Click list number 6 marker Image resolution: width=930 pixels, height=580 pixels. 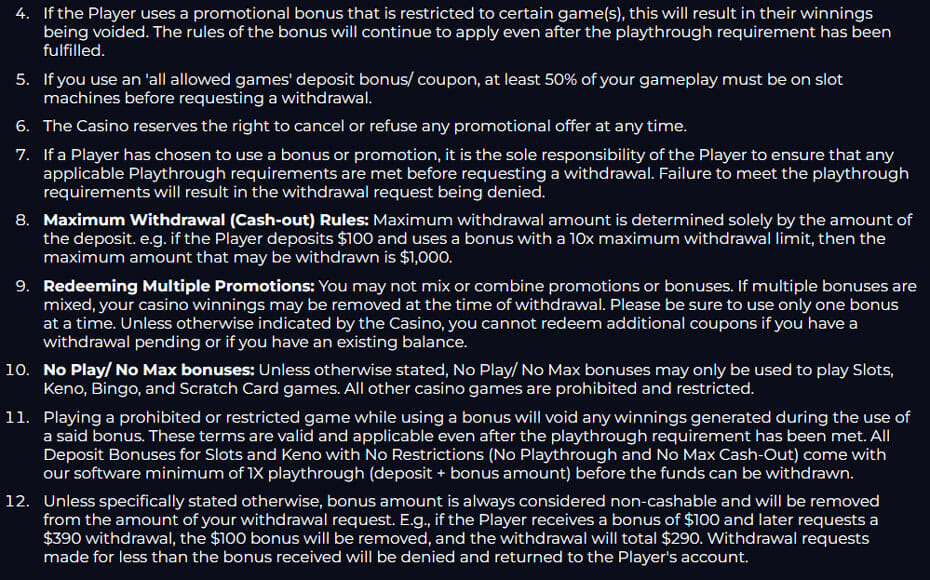click(24, 126)
